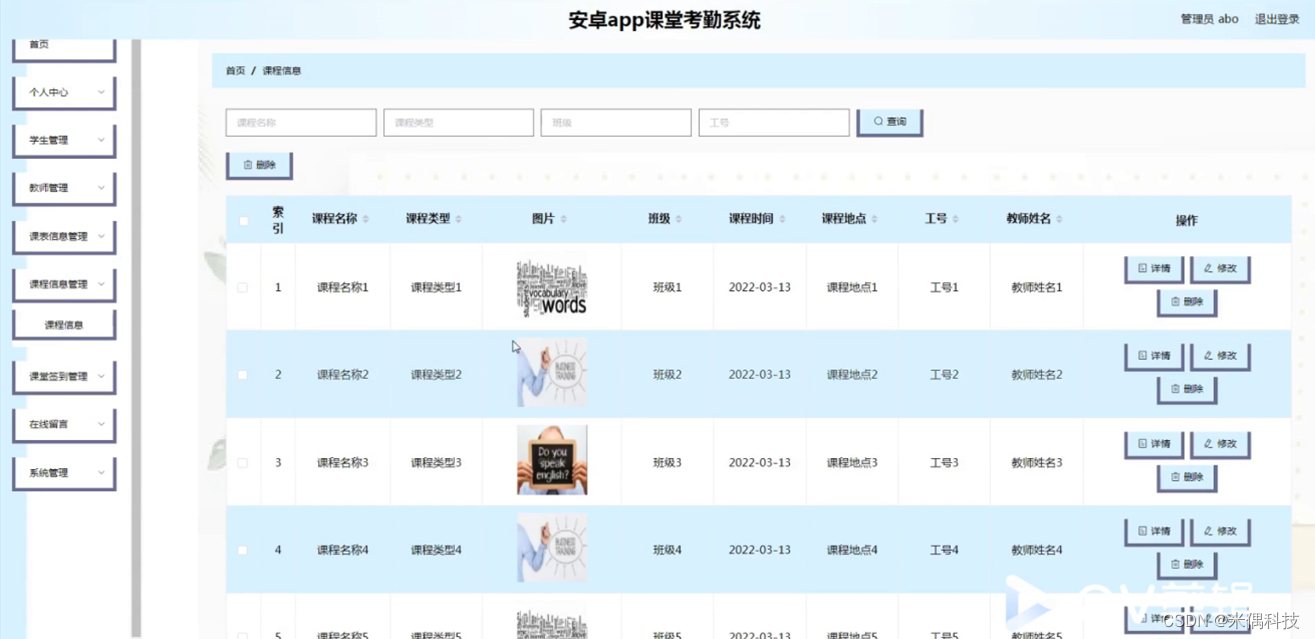Focus the 工号 search field
Screen dimensions: 1315x639
774,123
